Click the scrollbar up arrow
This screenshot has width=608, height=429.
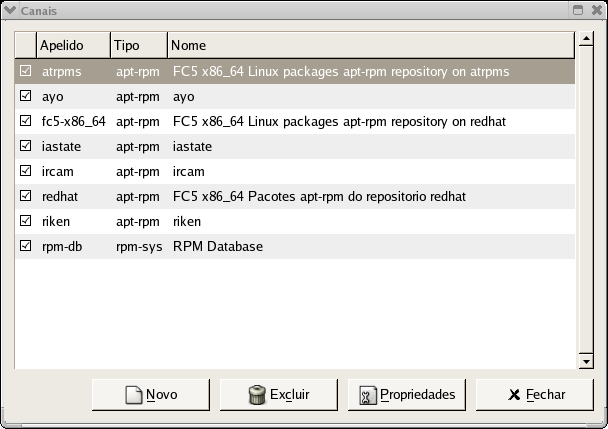pyautogui.click(x=587, y=42)
